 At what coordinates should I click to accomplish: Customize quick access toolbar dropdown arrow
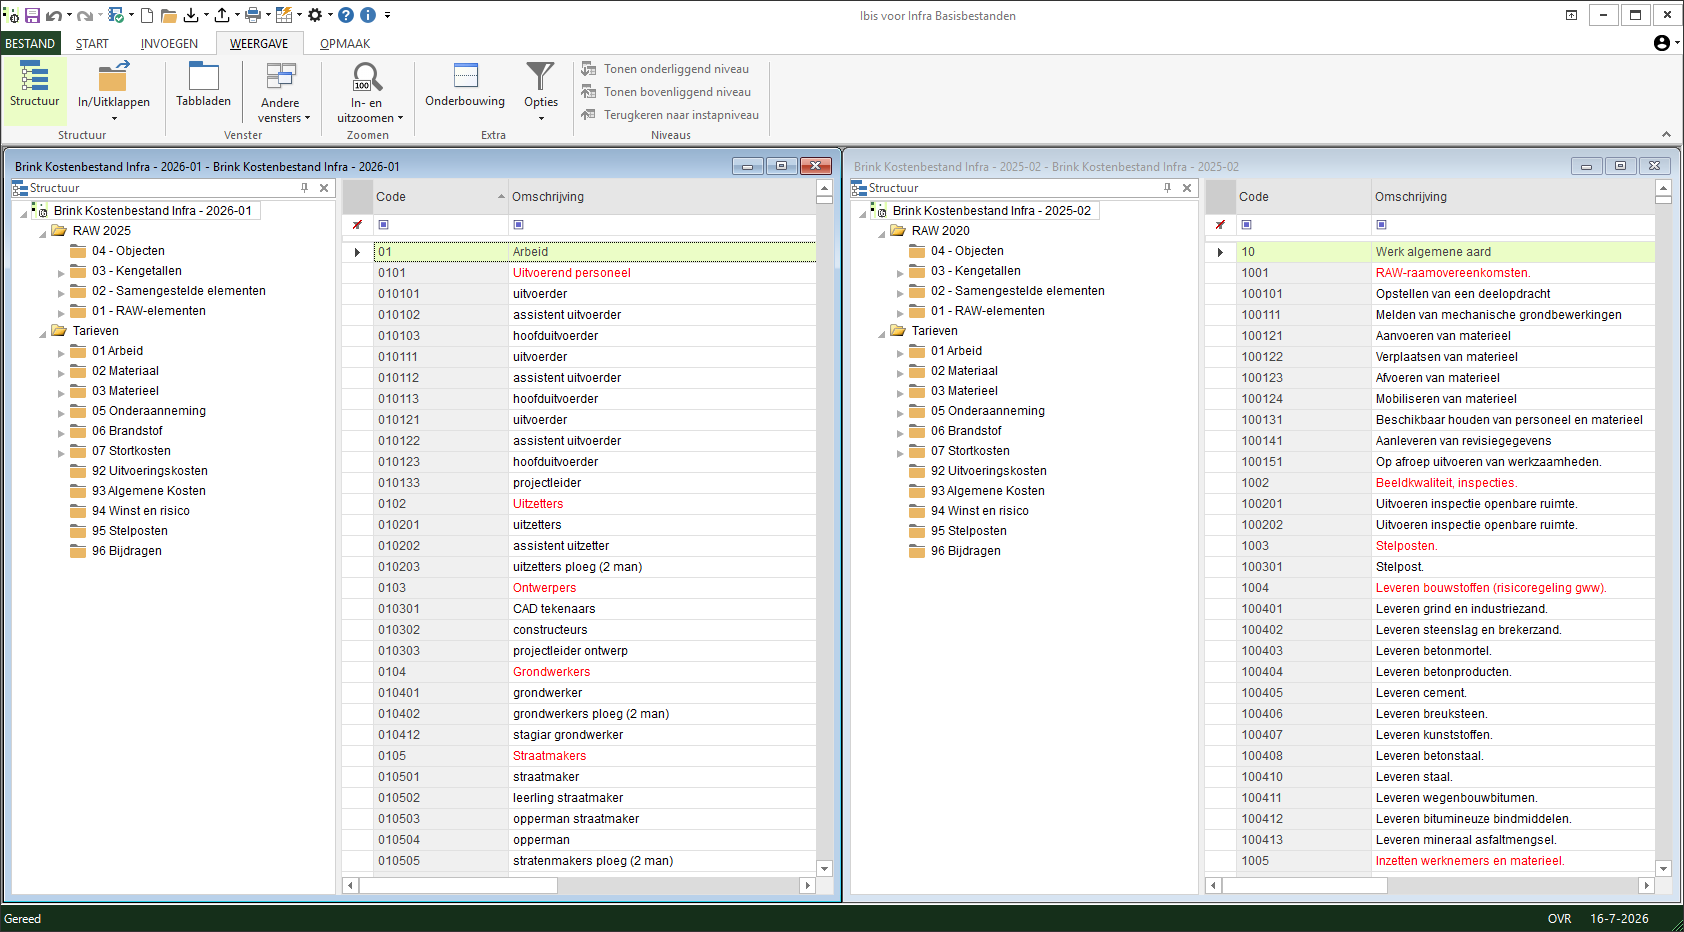point(388,15)
